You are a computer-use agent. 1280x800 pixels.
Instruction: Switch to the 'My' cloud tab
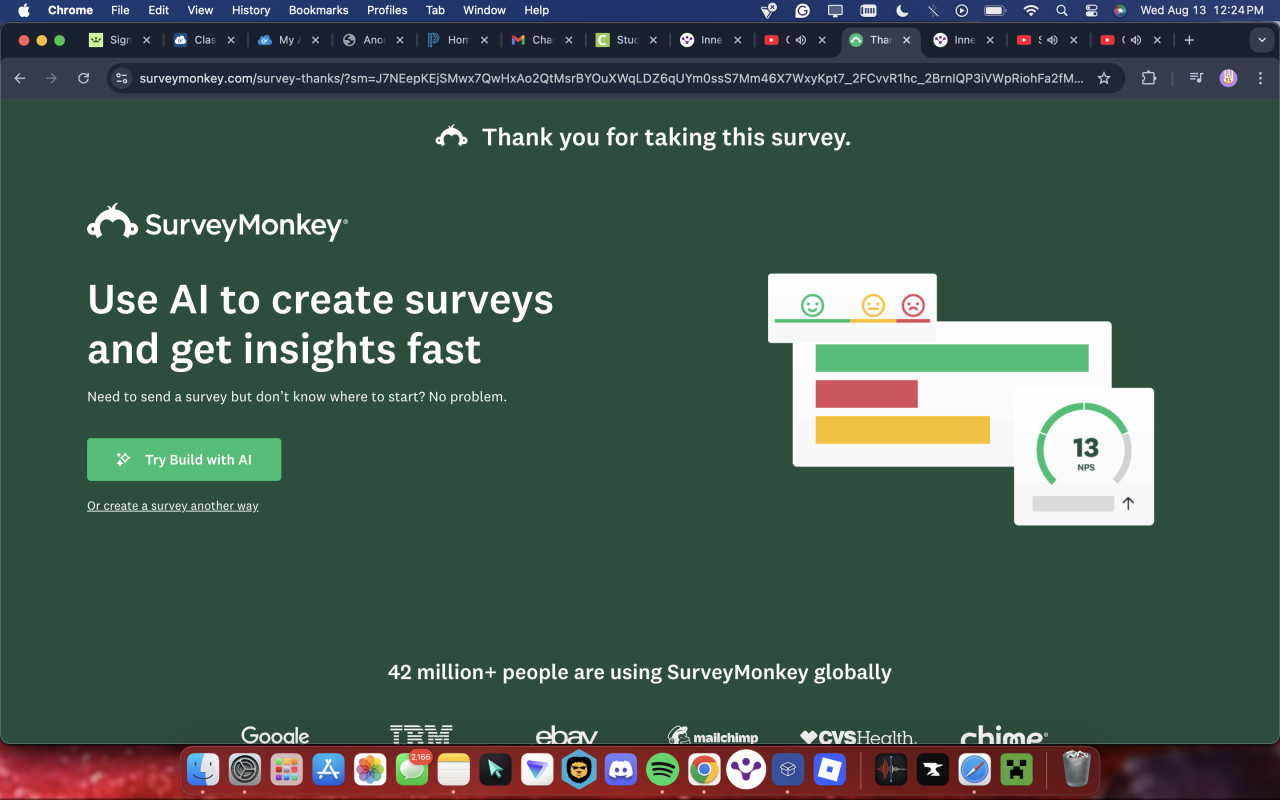pyautogui.click(x=289, y=40)
